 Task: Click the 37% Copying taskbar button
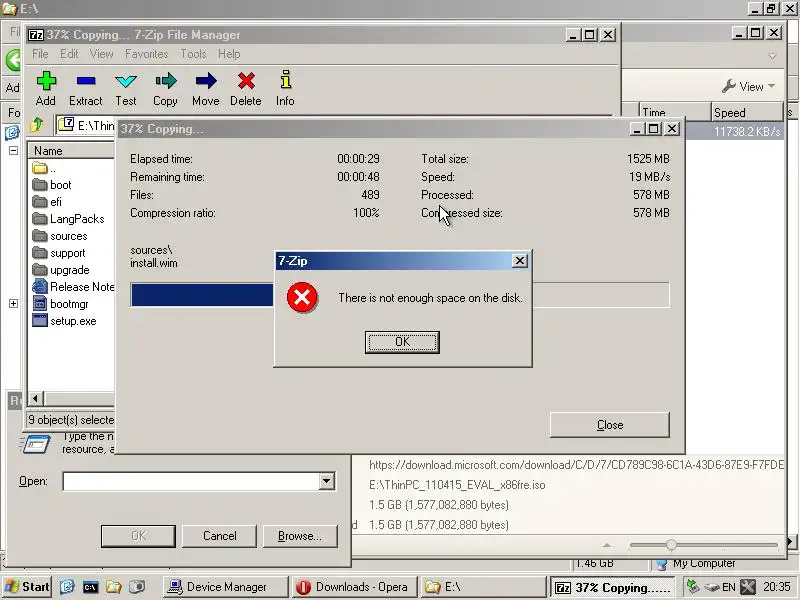(612, 587)
